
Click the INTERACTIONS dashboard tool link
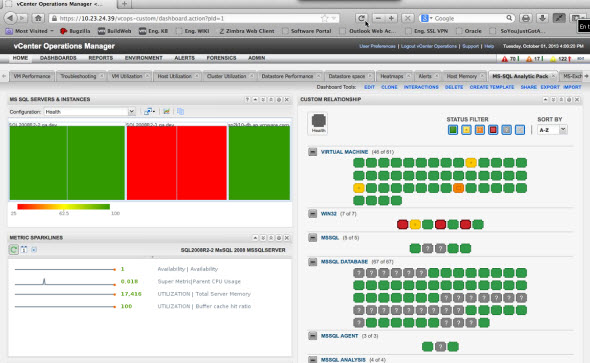click(421, 87)
